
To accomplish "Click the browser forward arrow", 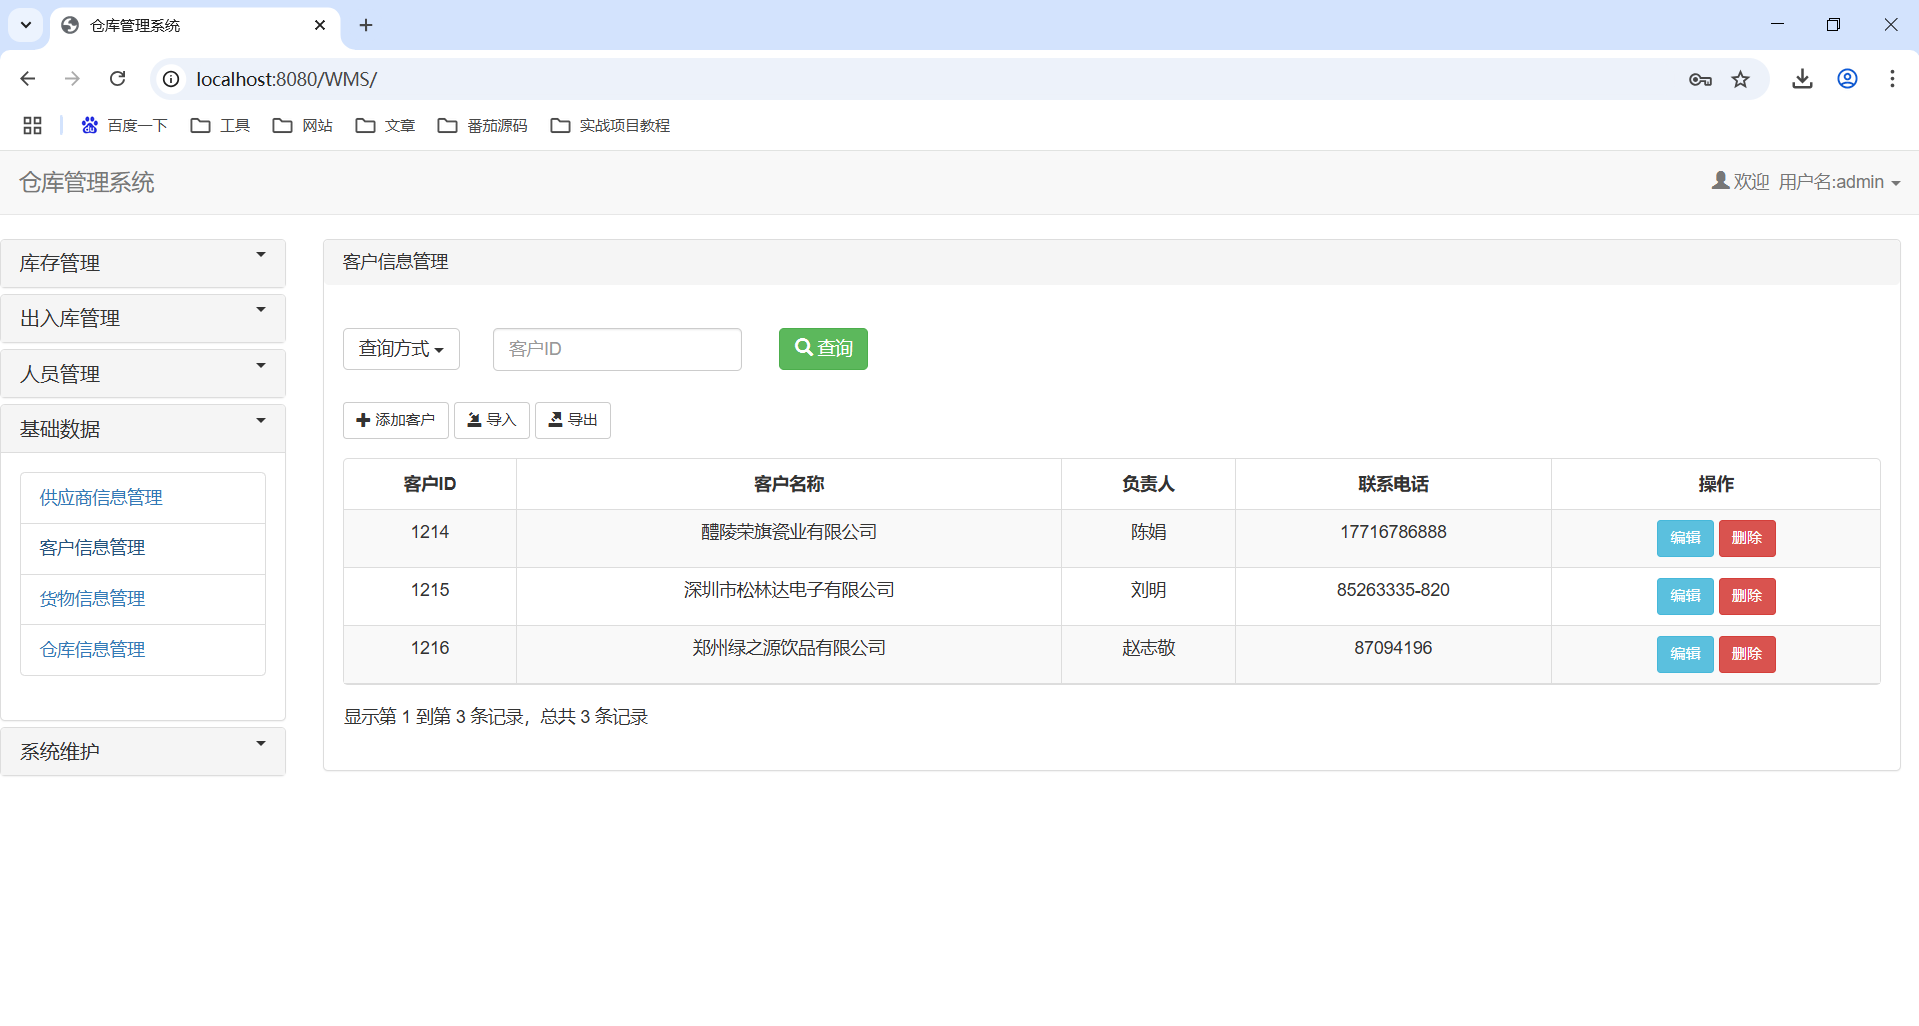I will point(72,79).
